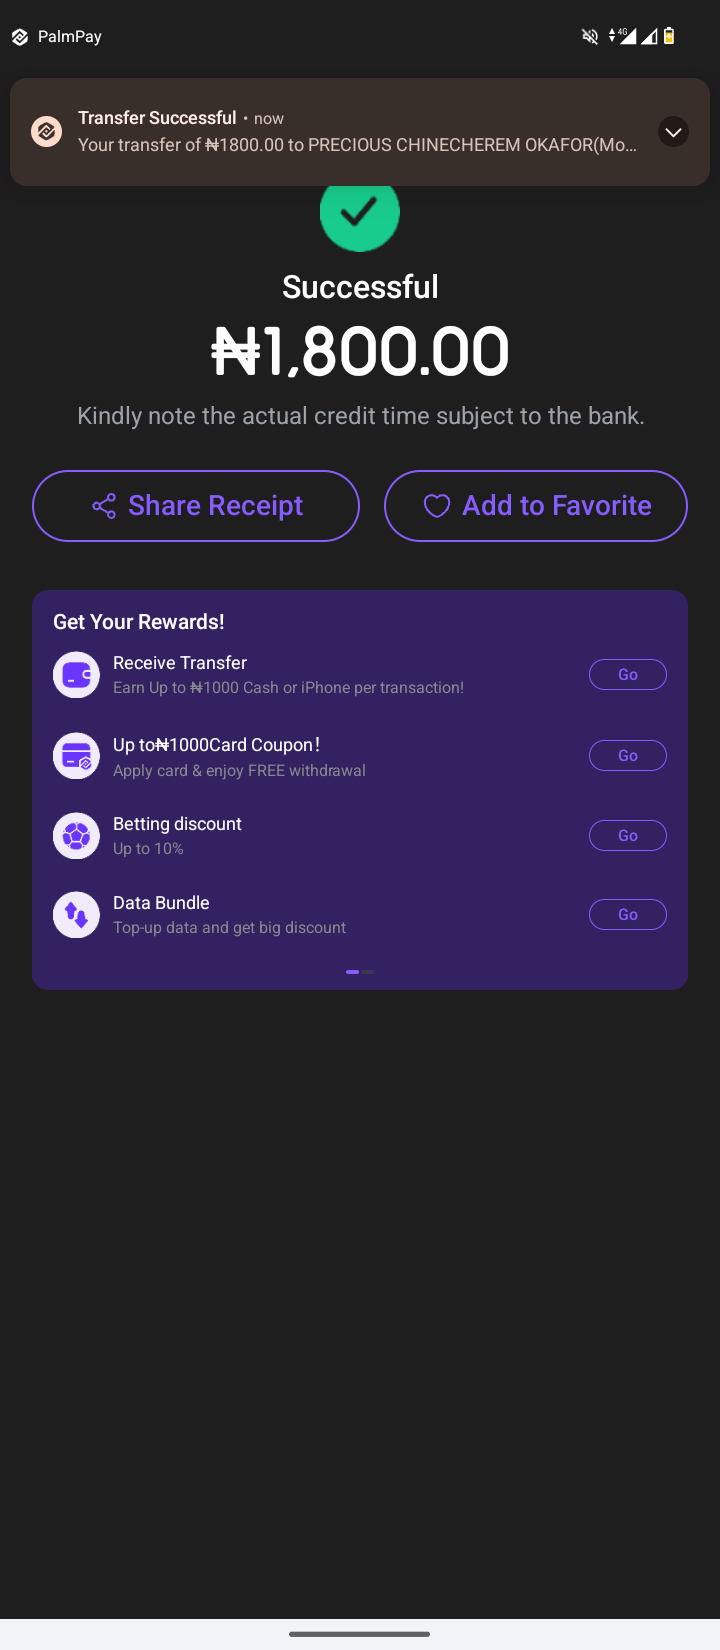Image resolution: width=720 pixels, height=1650 pixels.
Task: Tap the muted sound status icon
Action: pos(590,37)
